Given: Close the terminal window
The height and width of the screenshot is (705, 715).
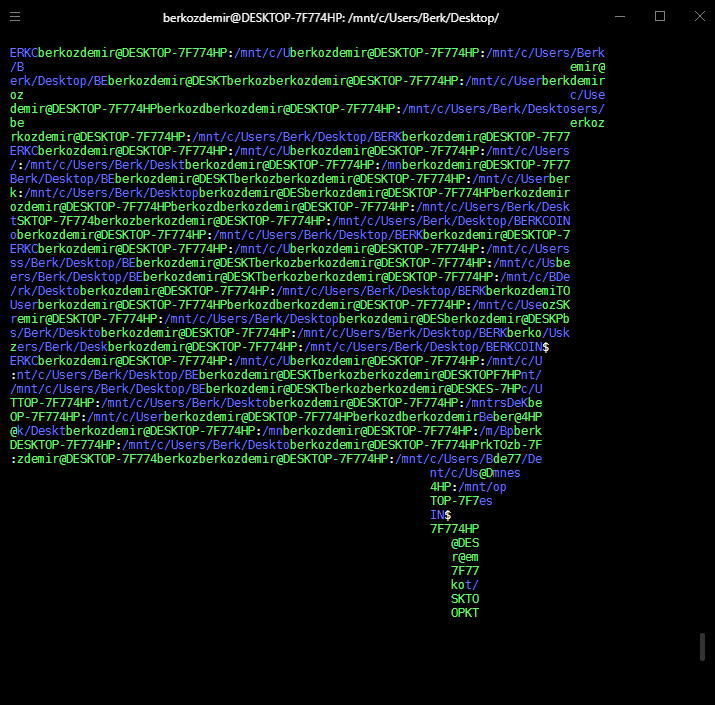Looking at the screenshot, I should pos(700,16).
